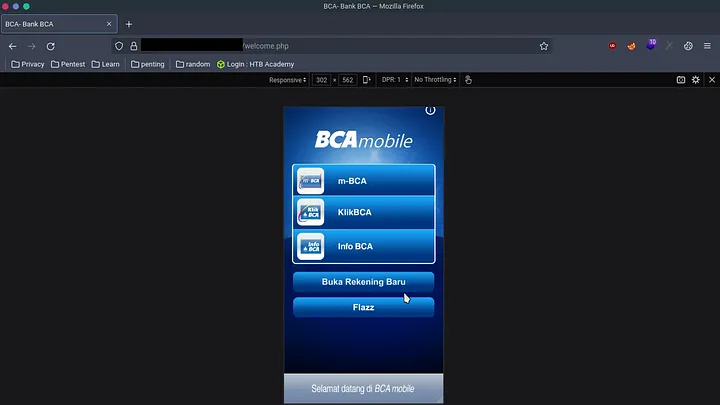Close the BCA- Bank BCA tab

[x=109, y=24]
